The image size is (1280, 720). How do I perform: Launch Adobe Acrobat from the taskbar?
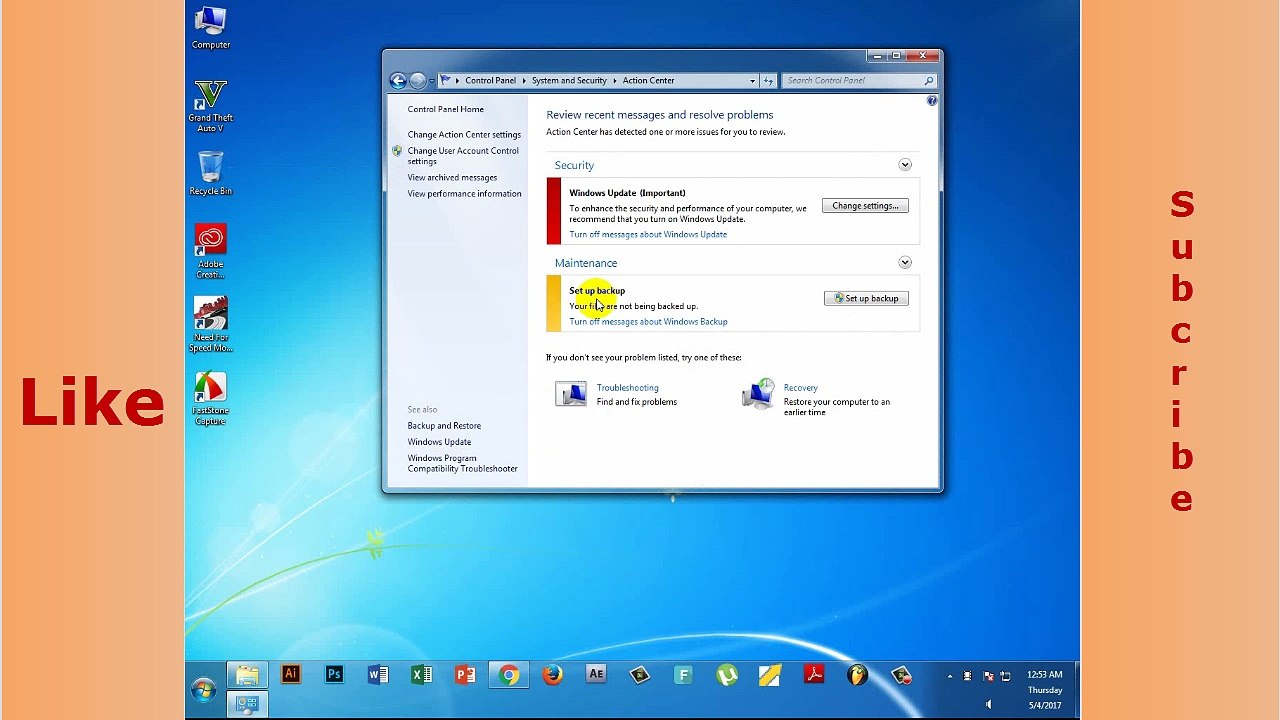(x=814, y=675)
